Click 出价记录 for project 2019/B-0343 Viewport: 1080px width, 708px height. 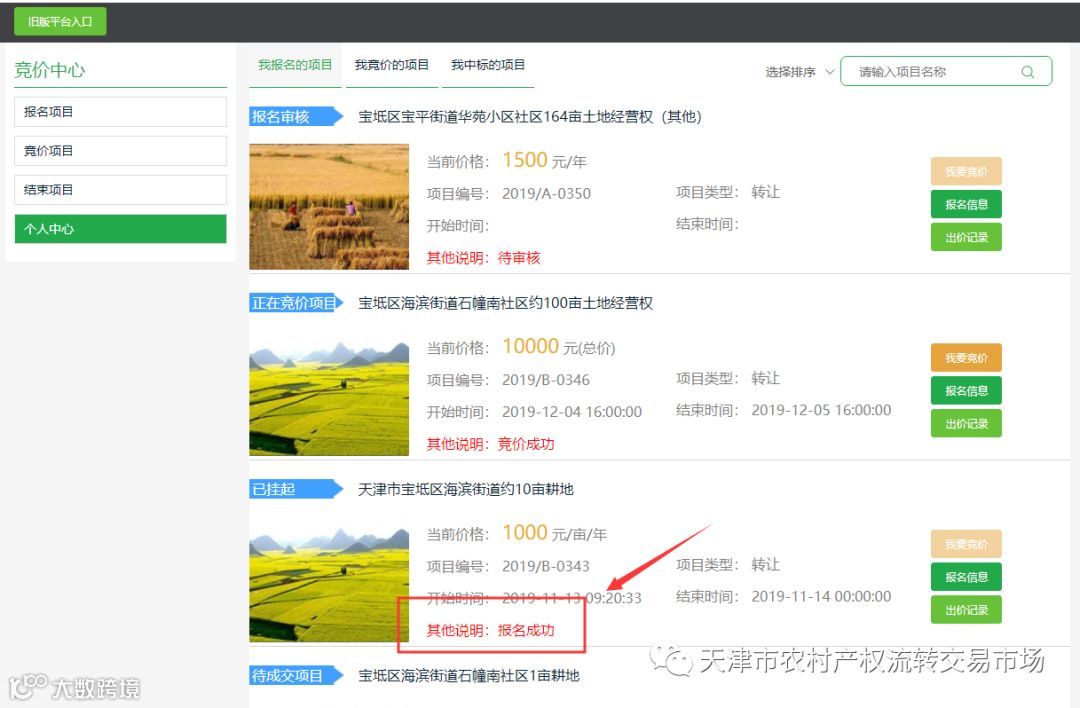[x=966, y=610]
